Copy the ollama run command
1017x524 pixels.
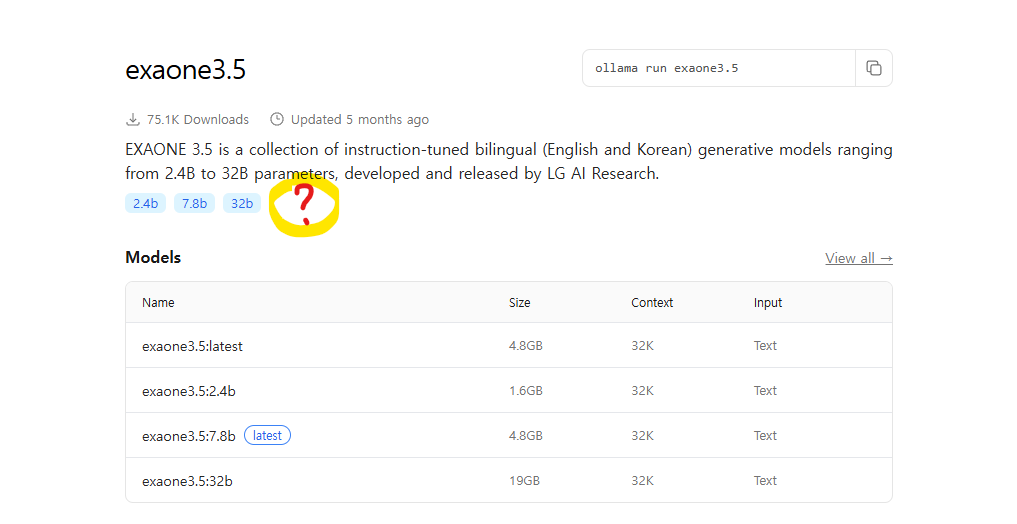[x=874, y=68]
